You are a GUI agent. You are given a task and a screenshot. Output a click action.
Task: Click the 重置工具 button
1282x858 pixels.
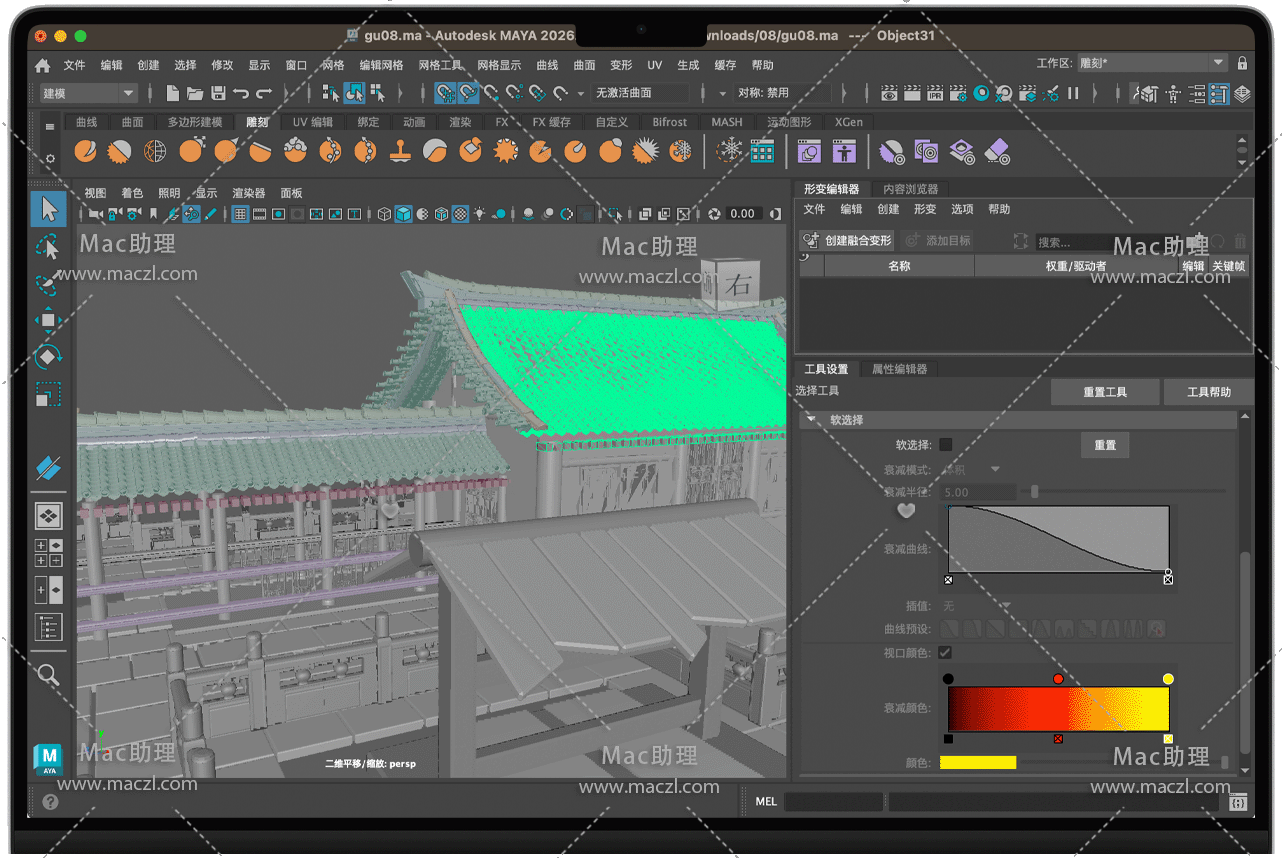pos(1105,392)
